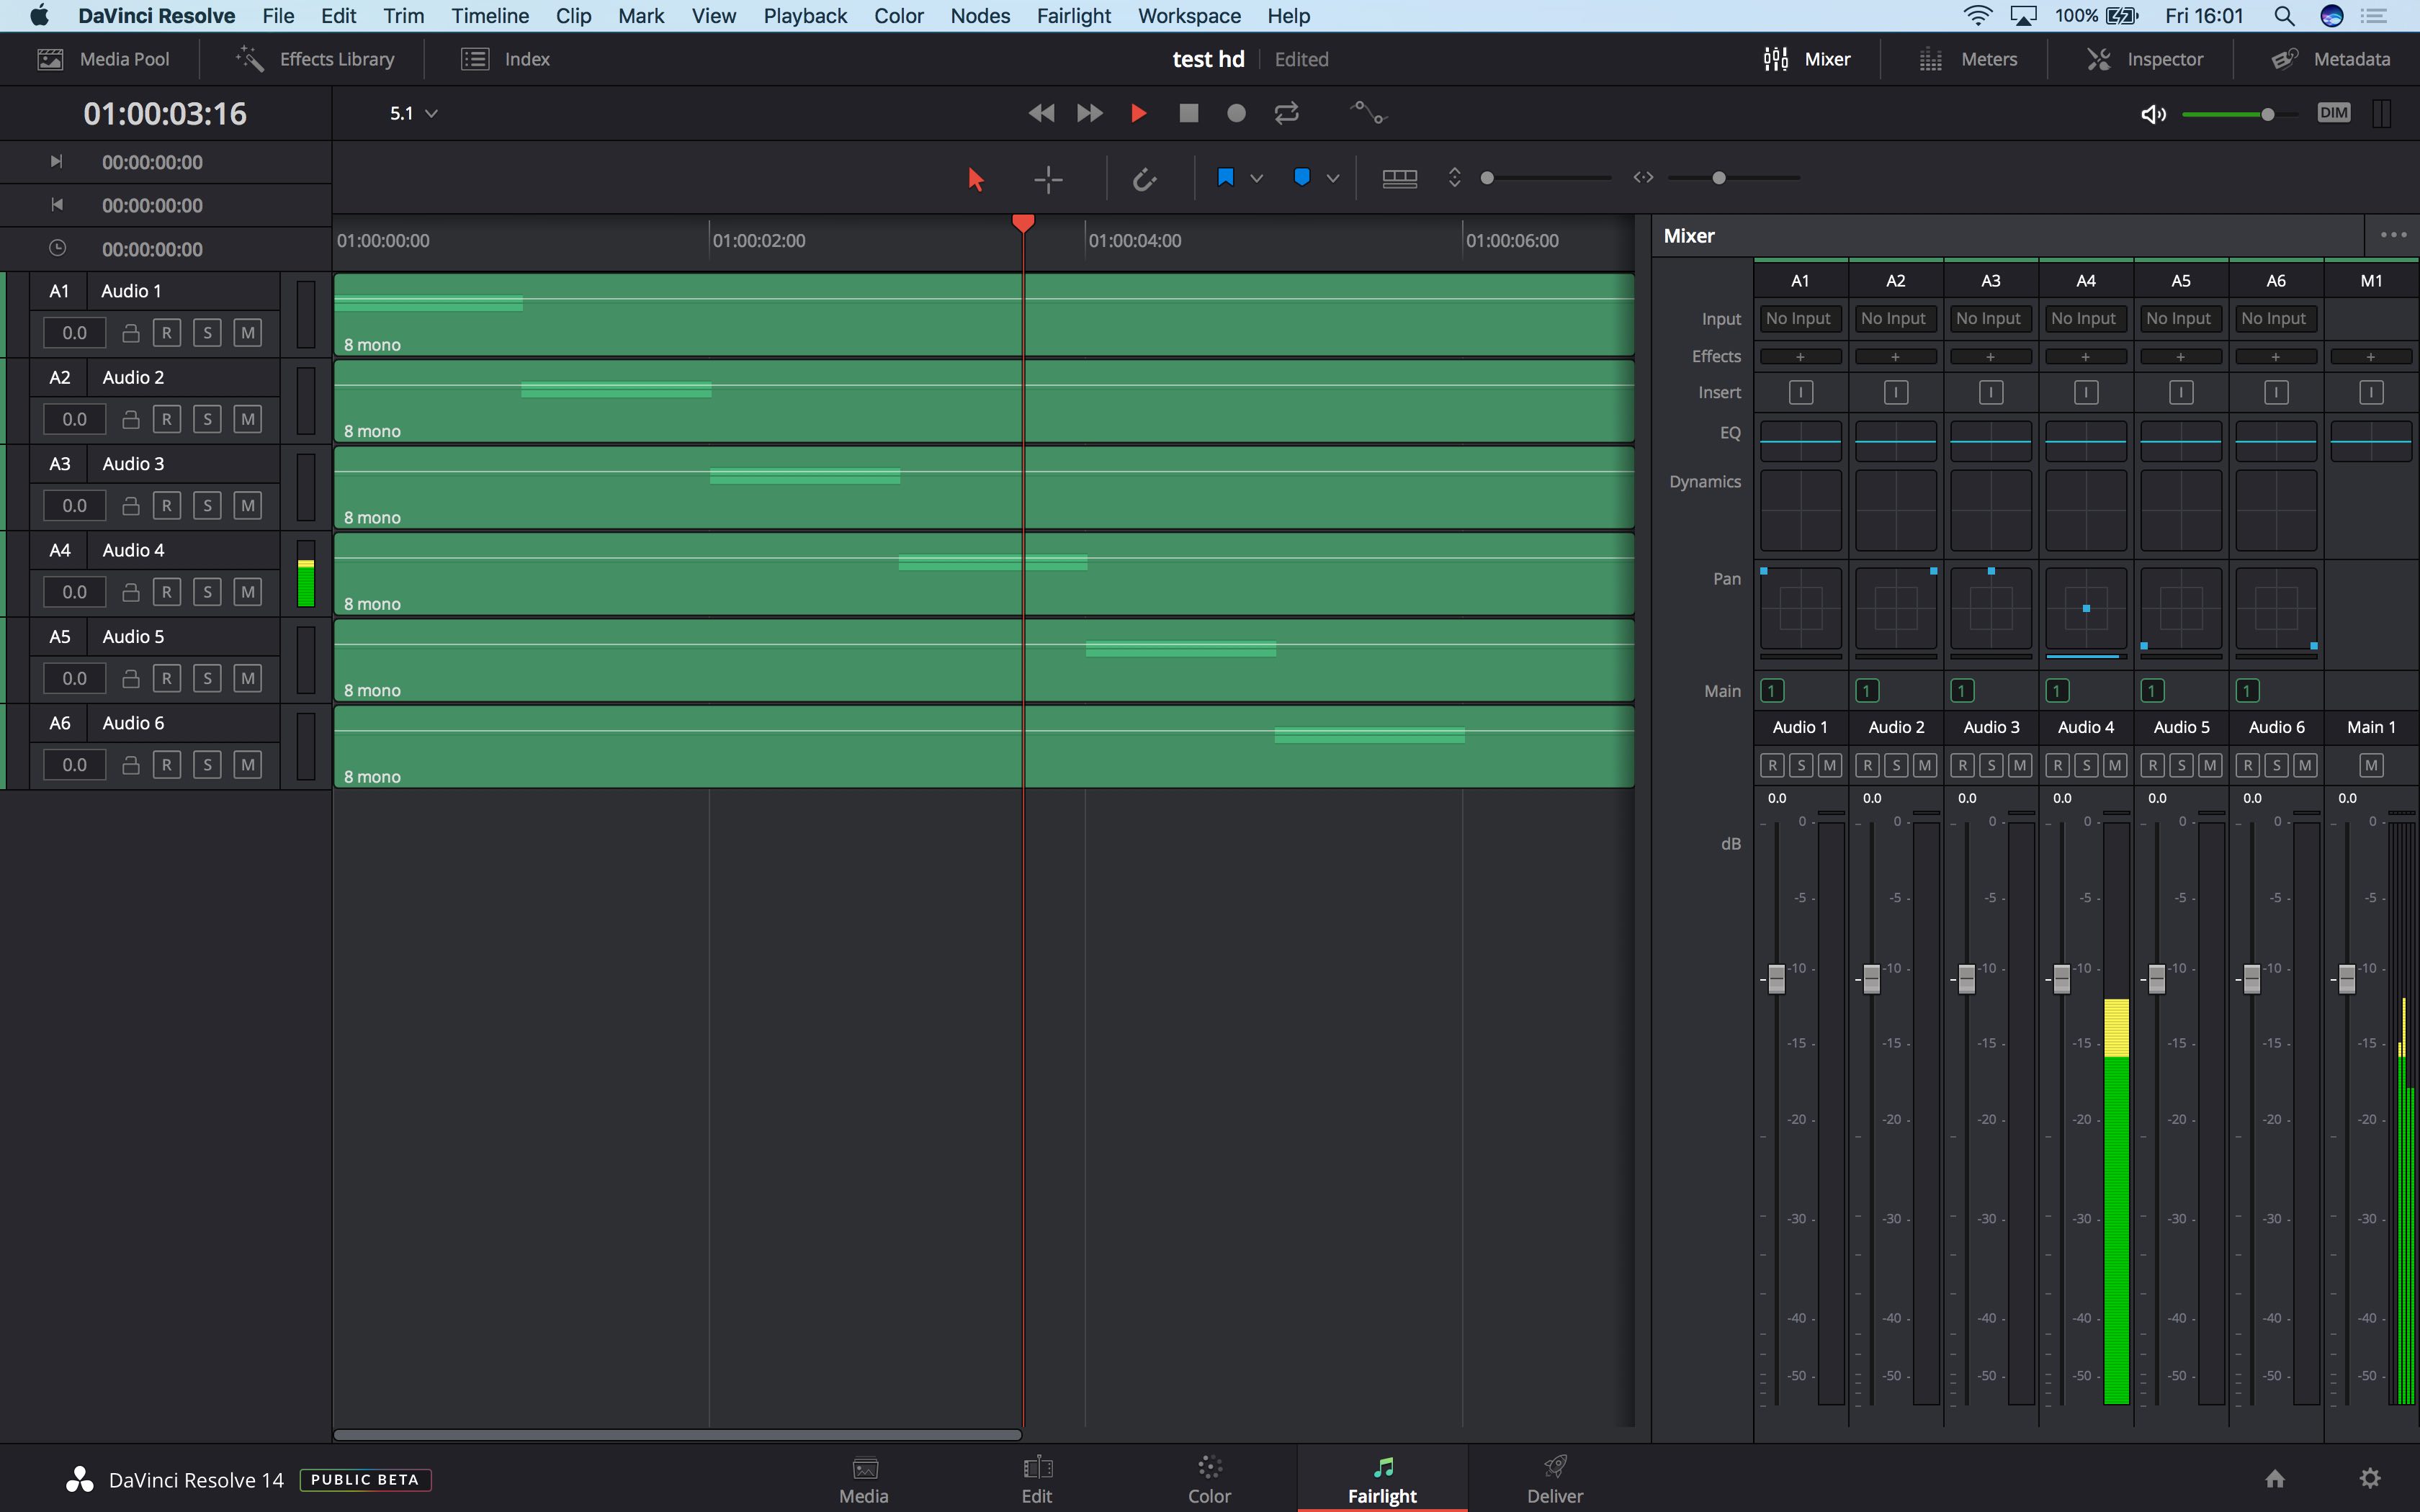The width and height of the screenshot is (2420, 1512).
Task: Click the timeline view options icon
Action: click(1399, 178)
